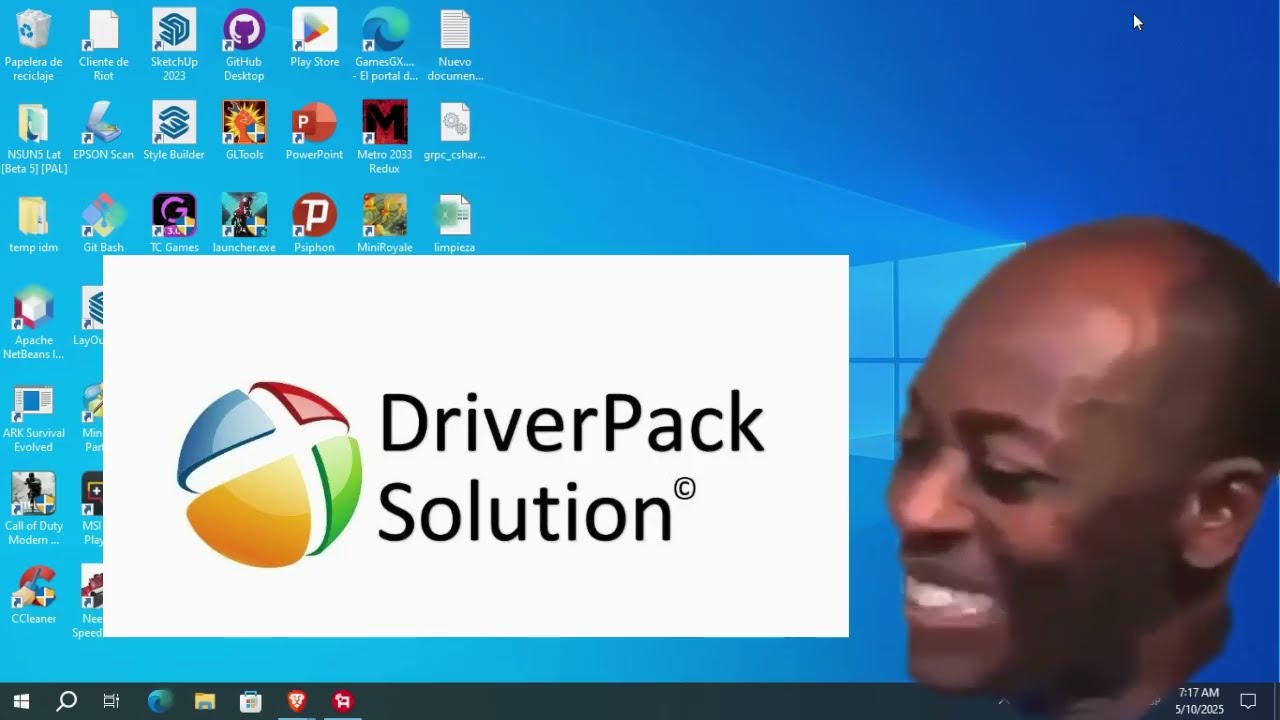Click the Play Store shortcut

[x=315, y=38]
